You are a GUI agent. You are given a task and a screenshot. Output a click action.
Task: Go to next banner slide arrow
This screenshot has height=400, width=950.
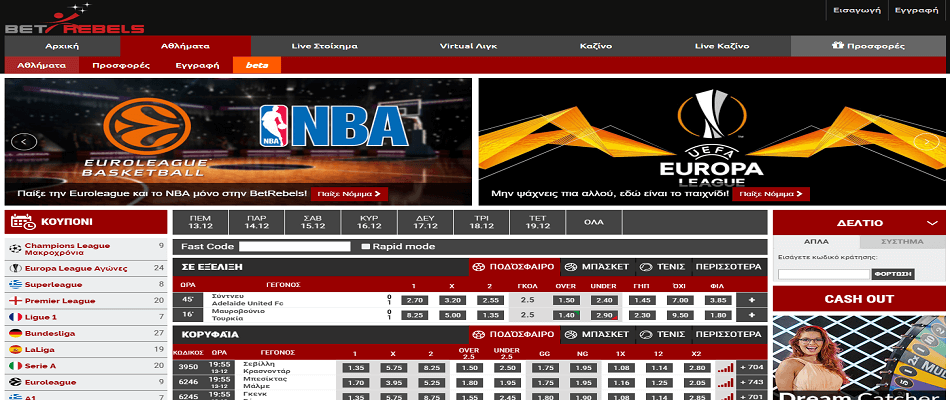926,142
